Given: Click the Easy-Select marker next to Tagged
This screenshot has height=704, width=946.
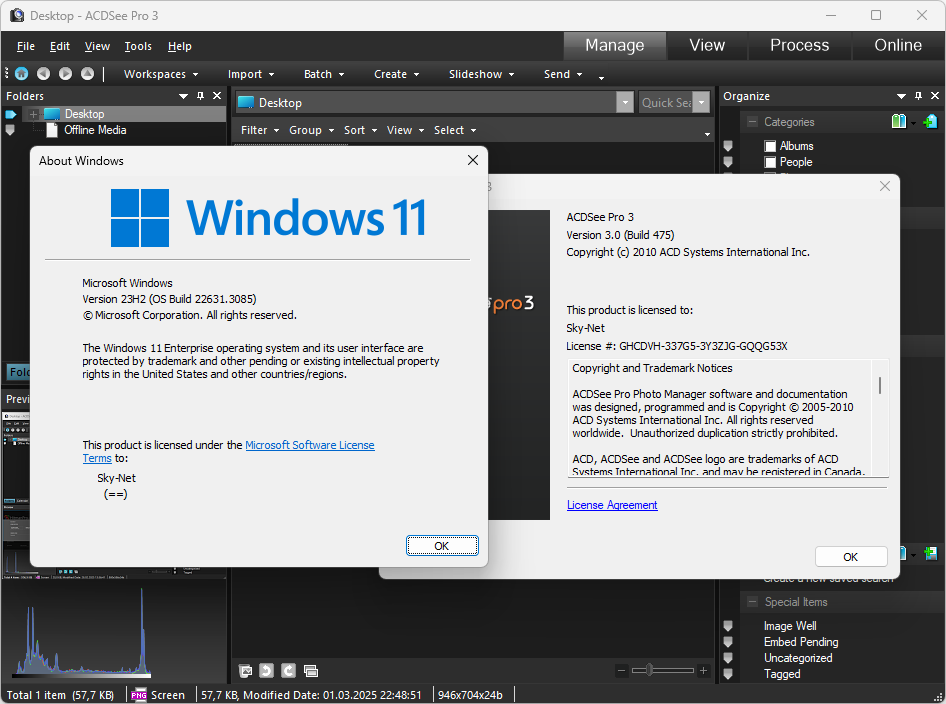Looking at the screenshot, I should (x=728, y=674).
